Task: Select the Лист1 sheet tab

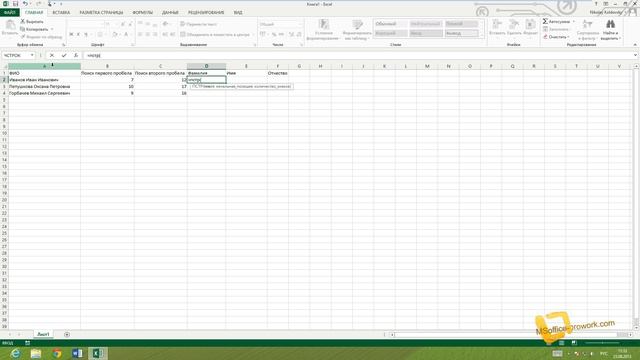Action: tap(43, 334)
